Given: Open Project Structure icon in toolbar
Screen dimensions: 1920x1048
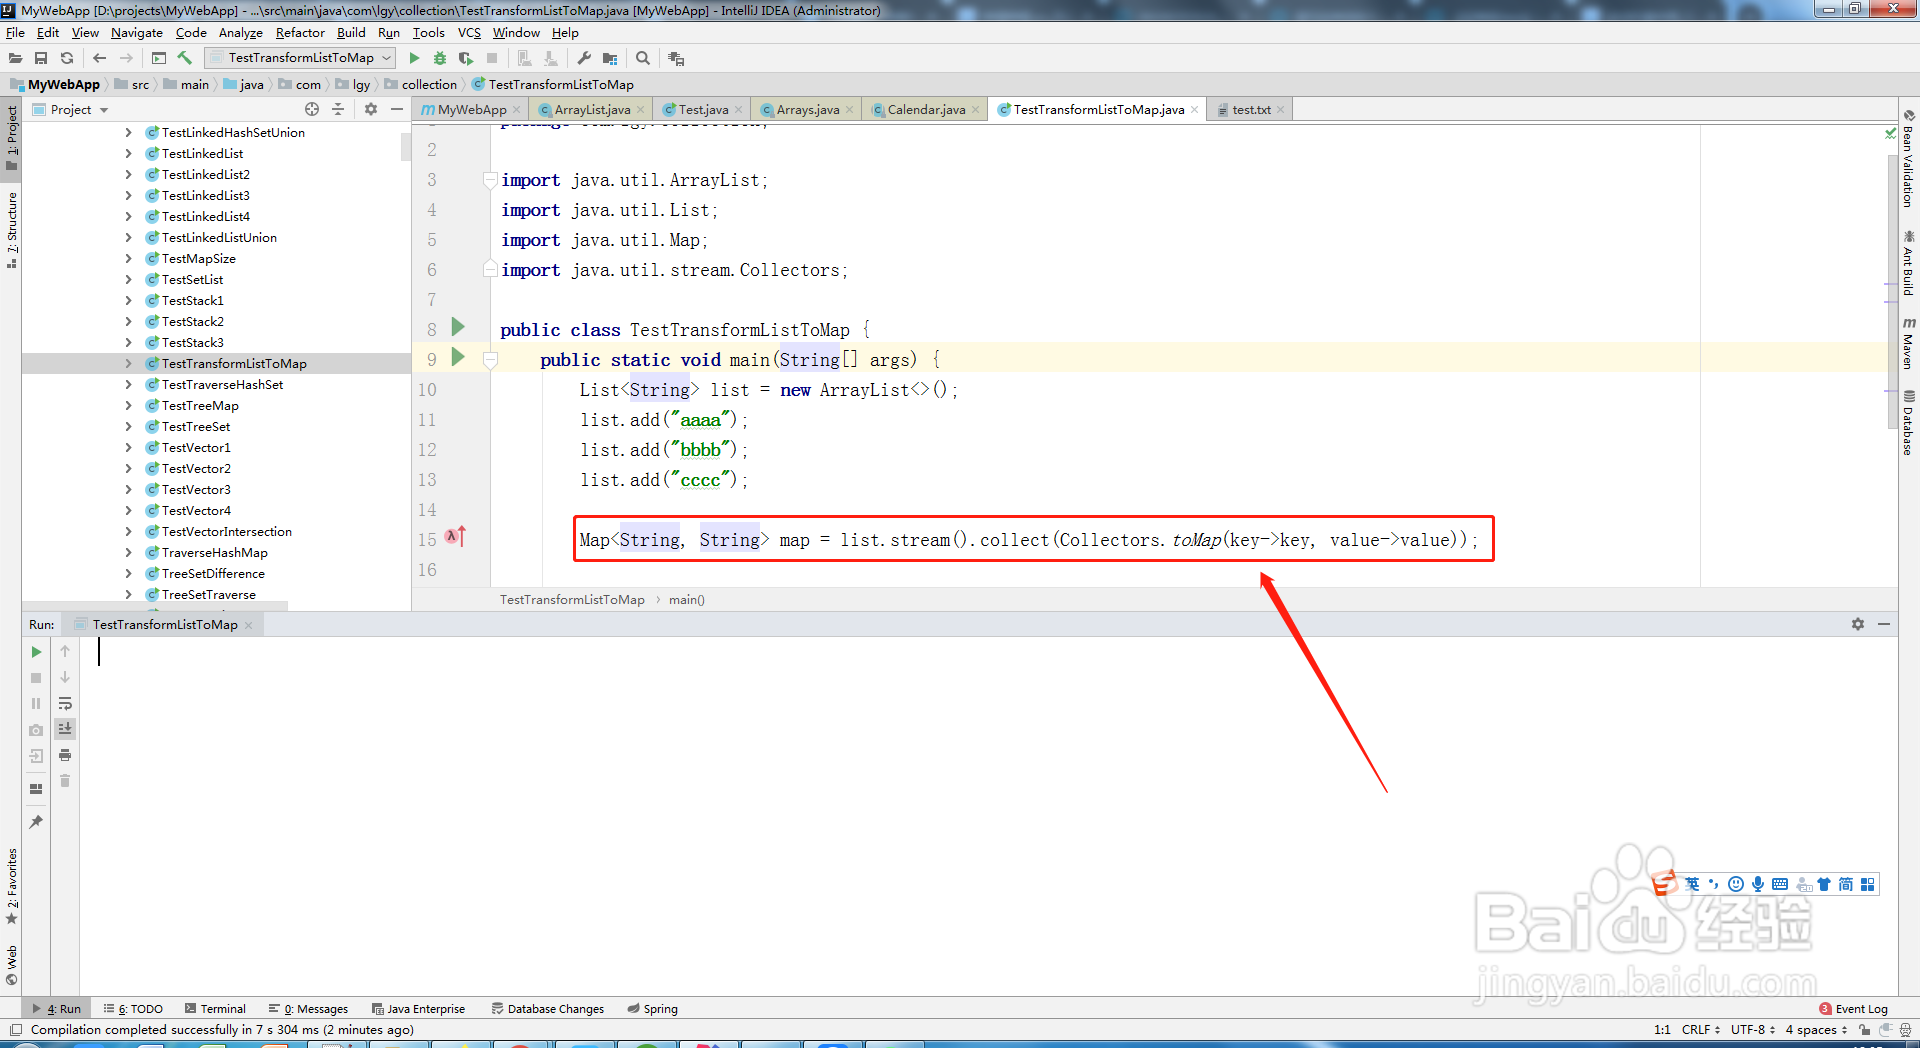Looking at the screenshot, I should pos(610,58).
